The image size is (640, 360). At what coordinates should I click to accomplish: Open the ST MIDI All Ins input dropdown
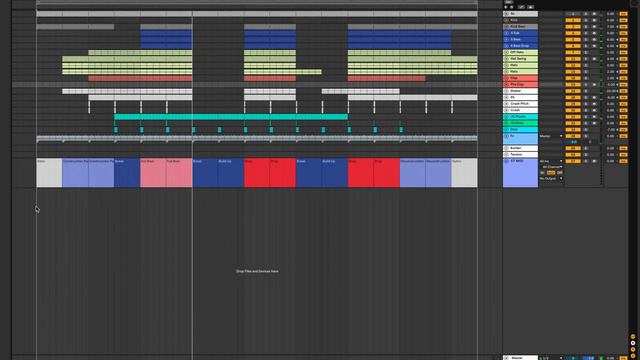click(551, 161)
